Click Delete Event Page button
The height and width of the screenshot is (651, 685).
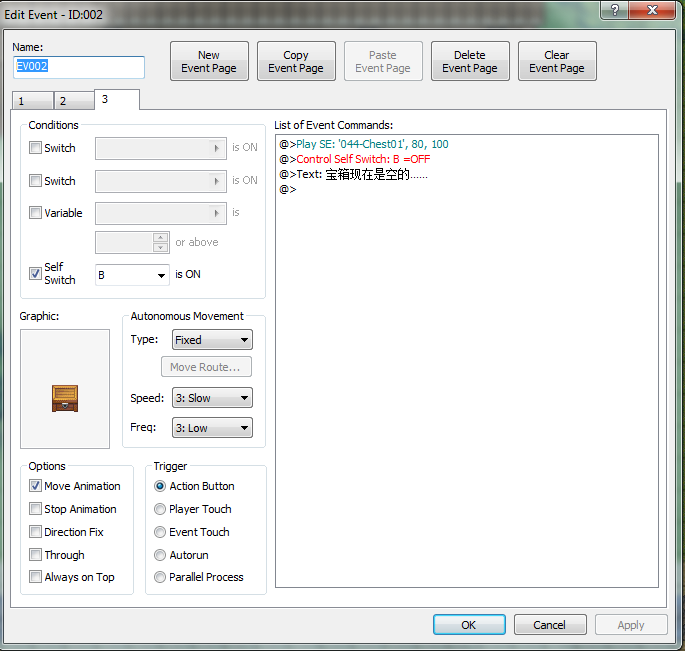[470, 61]
